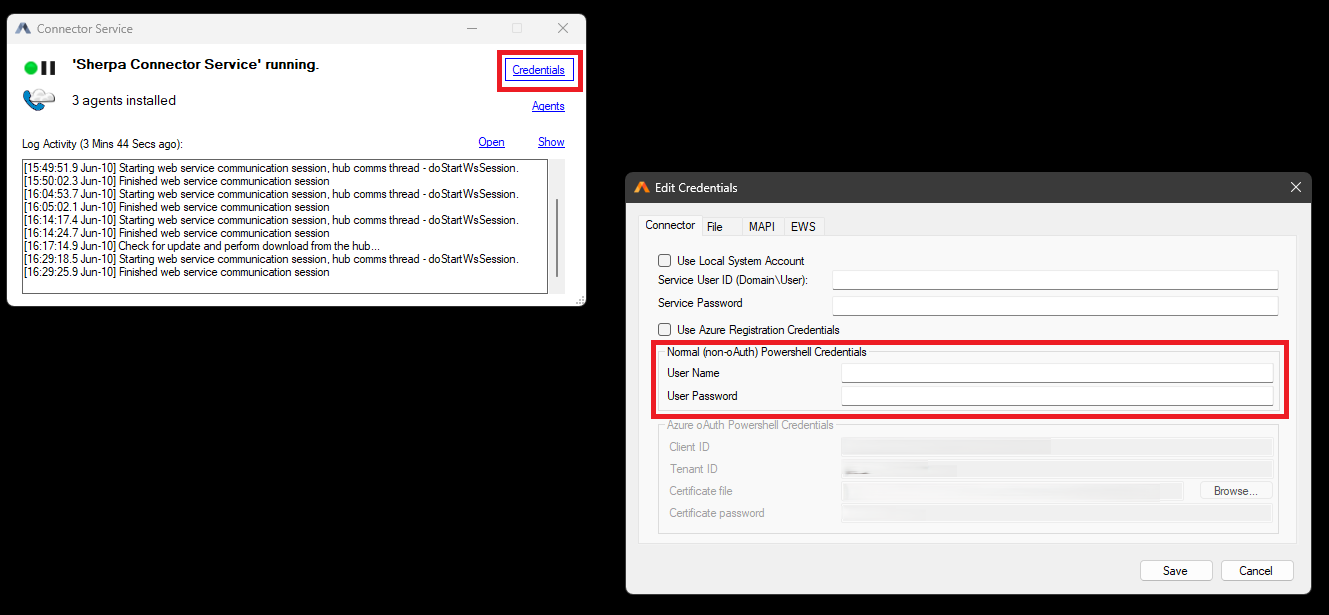
Task: Open the Credentials link
Action: coord(538,70)
